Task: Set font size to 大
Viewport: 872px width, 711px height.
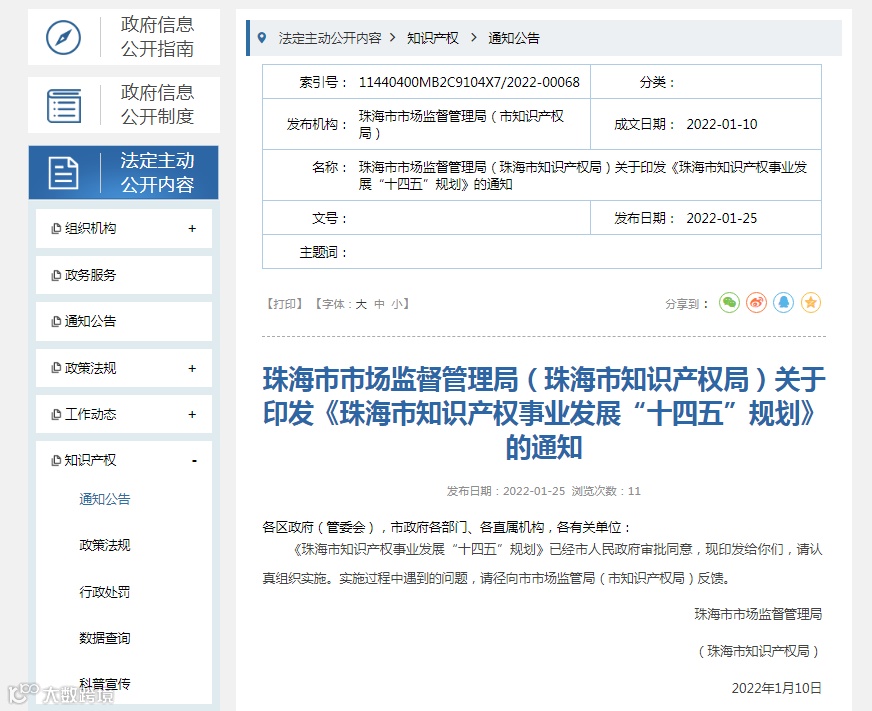Action: [361, 304]
